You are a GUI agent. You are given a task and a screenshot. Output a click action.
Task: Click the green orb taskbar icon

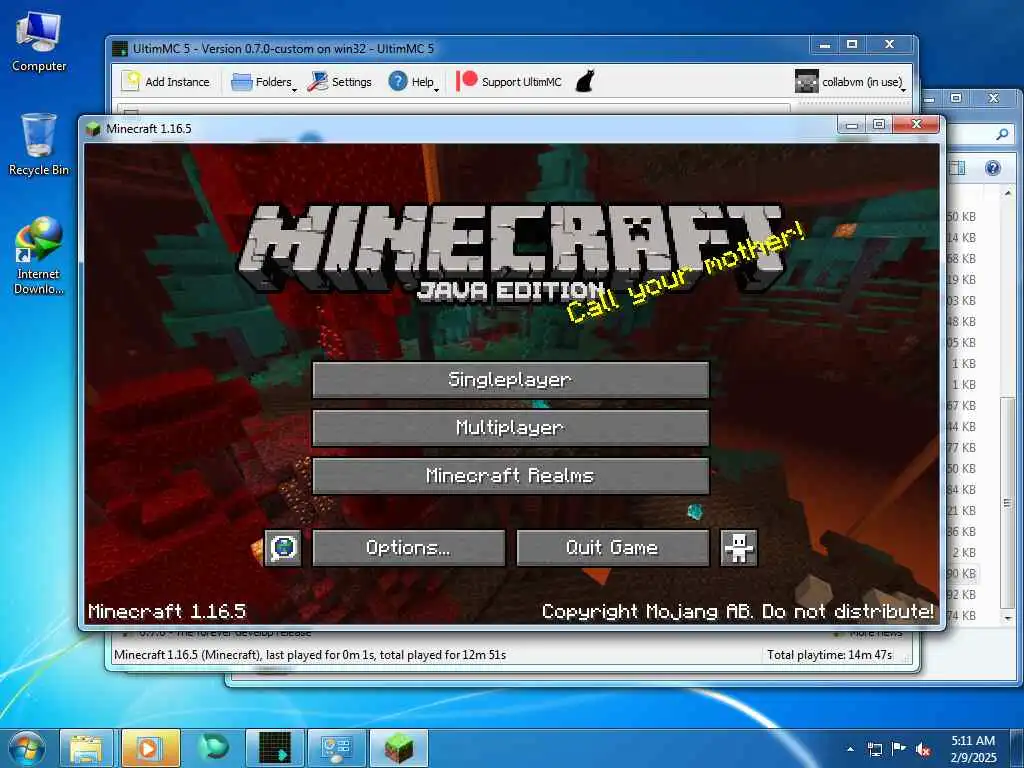coord(213,748)
